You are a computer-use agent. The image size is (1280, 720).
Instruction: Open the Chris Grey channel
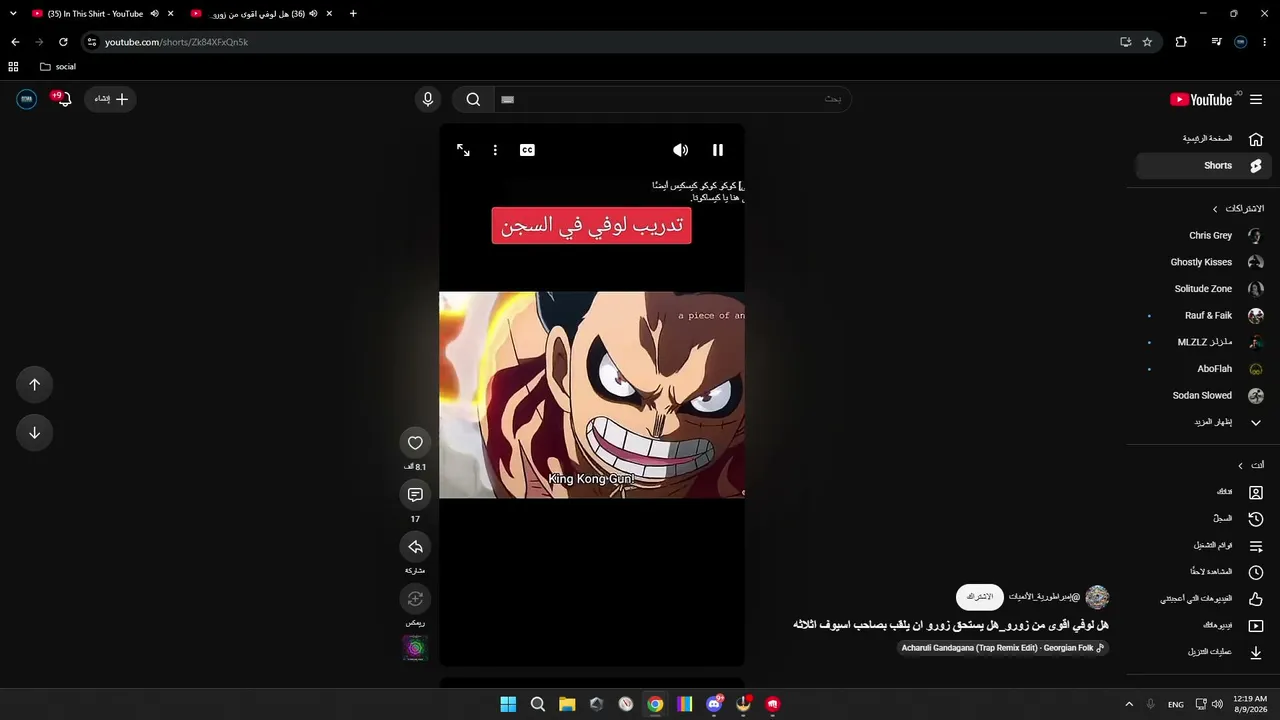(x=1204, y=236)
